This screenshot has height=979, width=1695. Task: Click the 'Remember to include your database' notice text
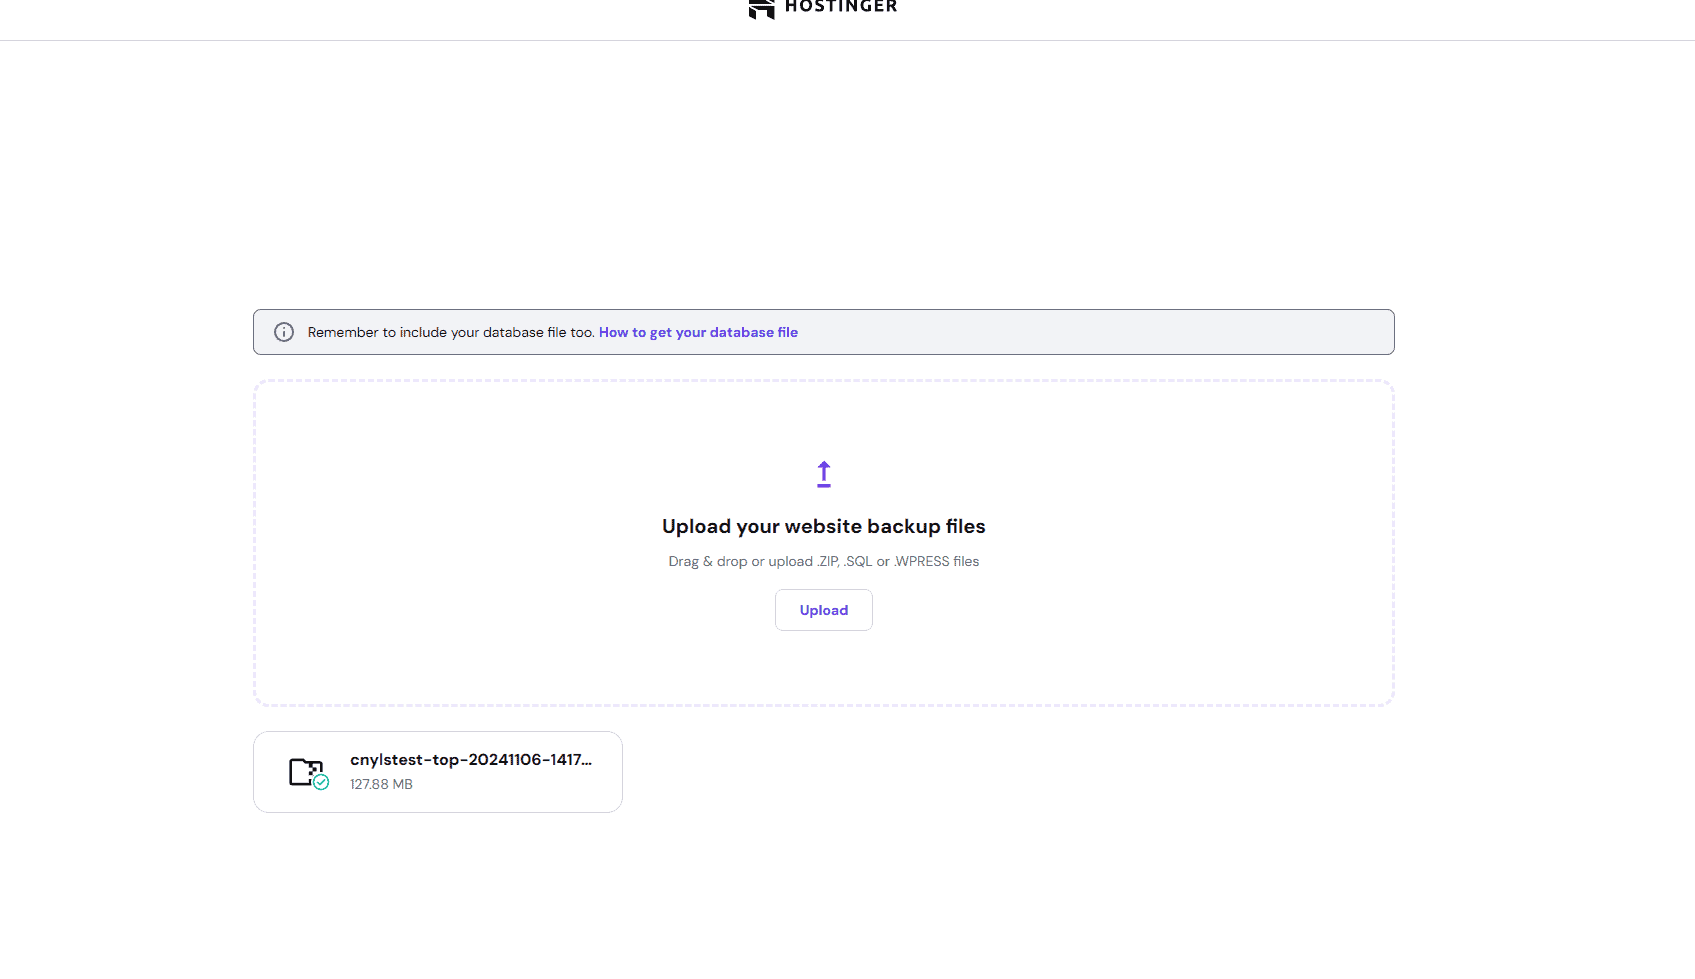tap(450, 332)
